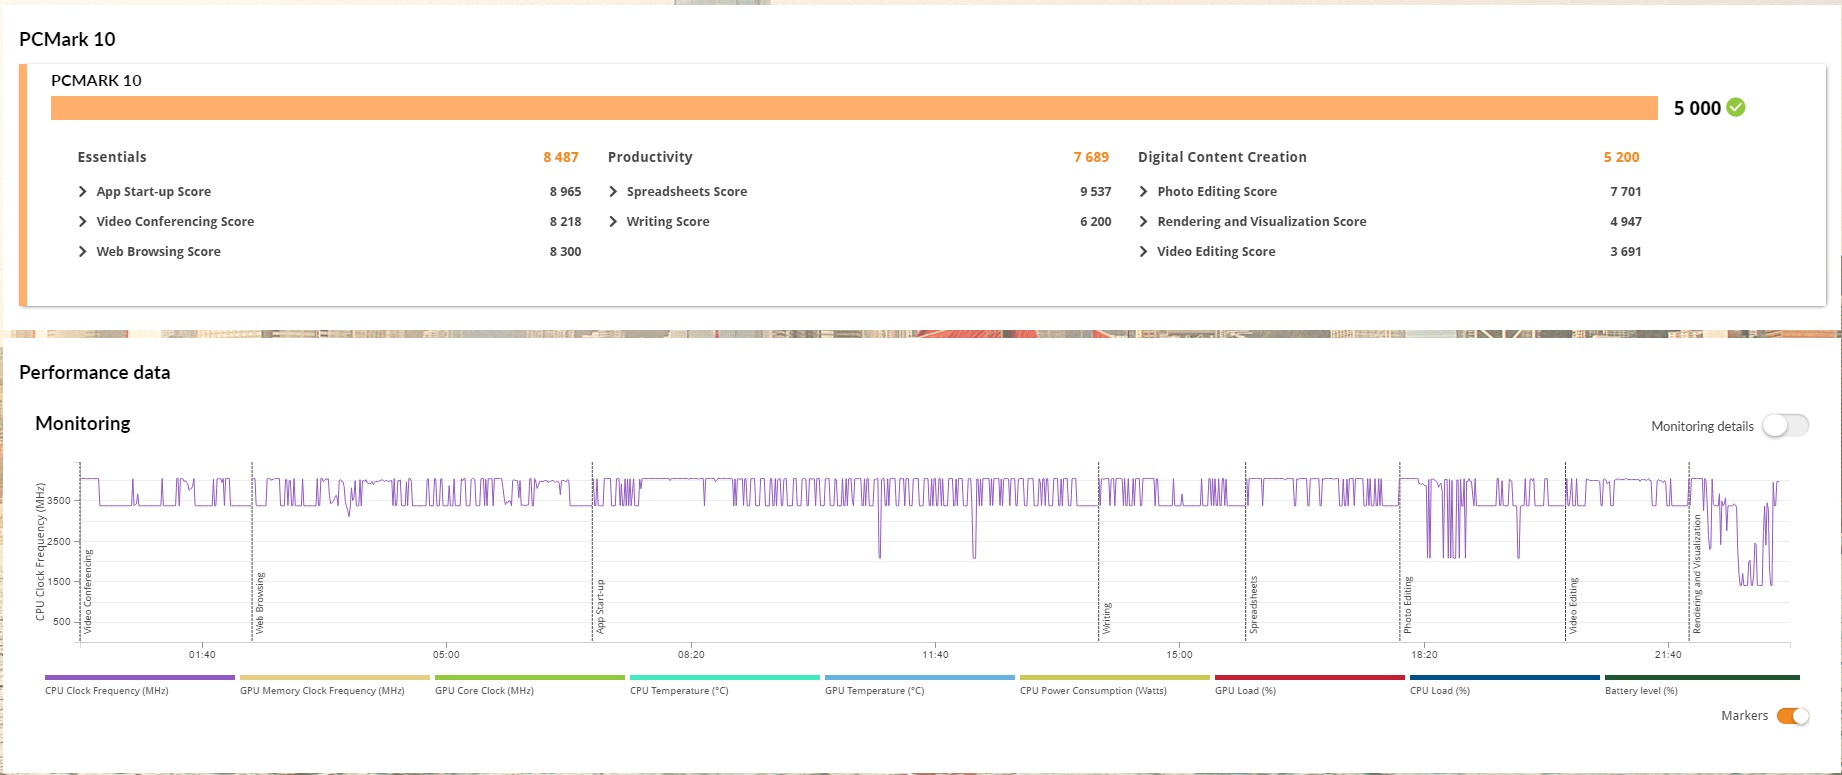This screenshot has width=1842, height=775.
Task: Click the Productivity score 7 689
Action: pos(1091,157)
